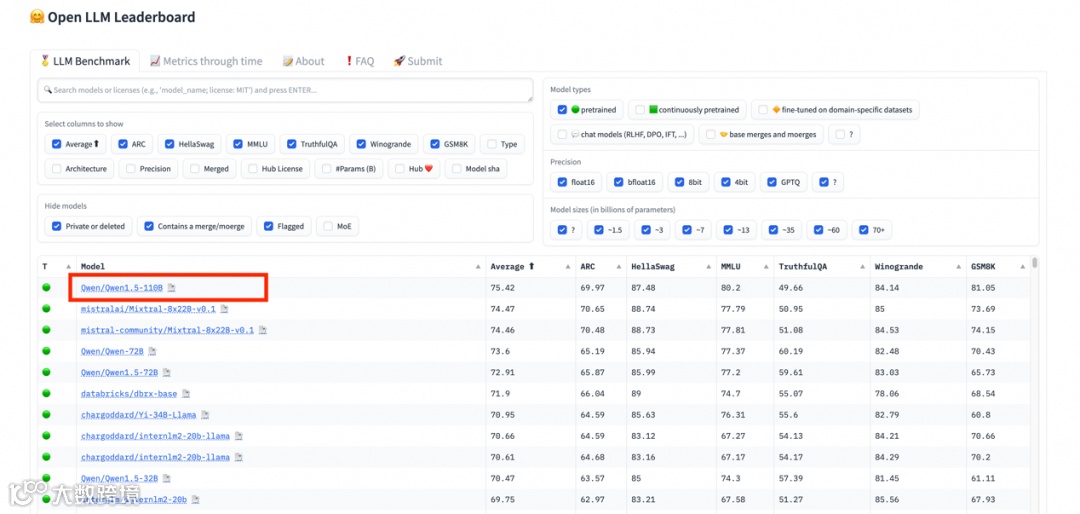Image resolution: width=1080 pixels, height=514 pixels.
Task: Toggle the Flagged hide models checkbox
Action: pyautogui.click(x=269, y=226)
